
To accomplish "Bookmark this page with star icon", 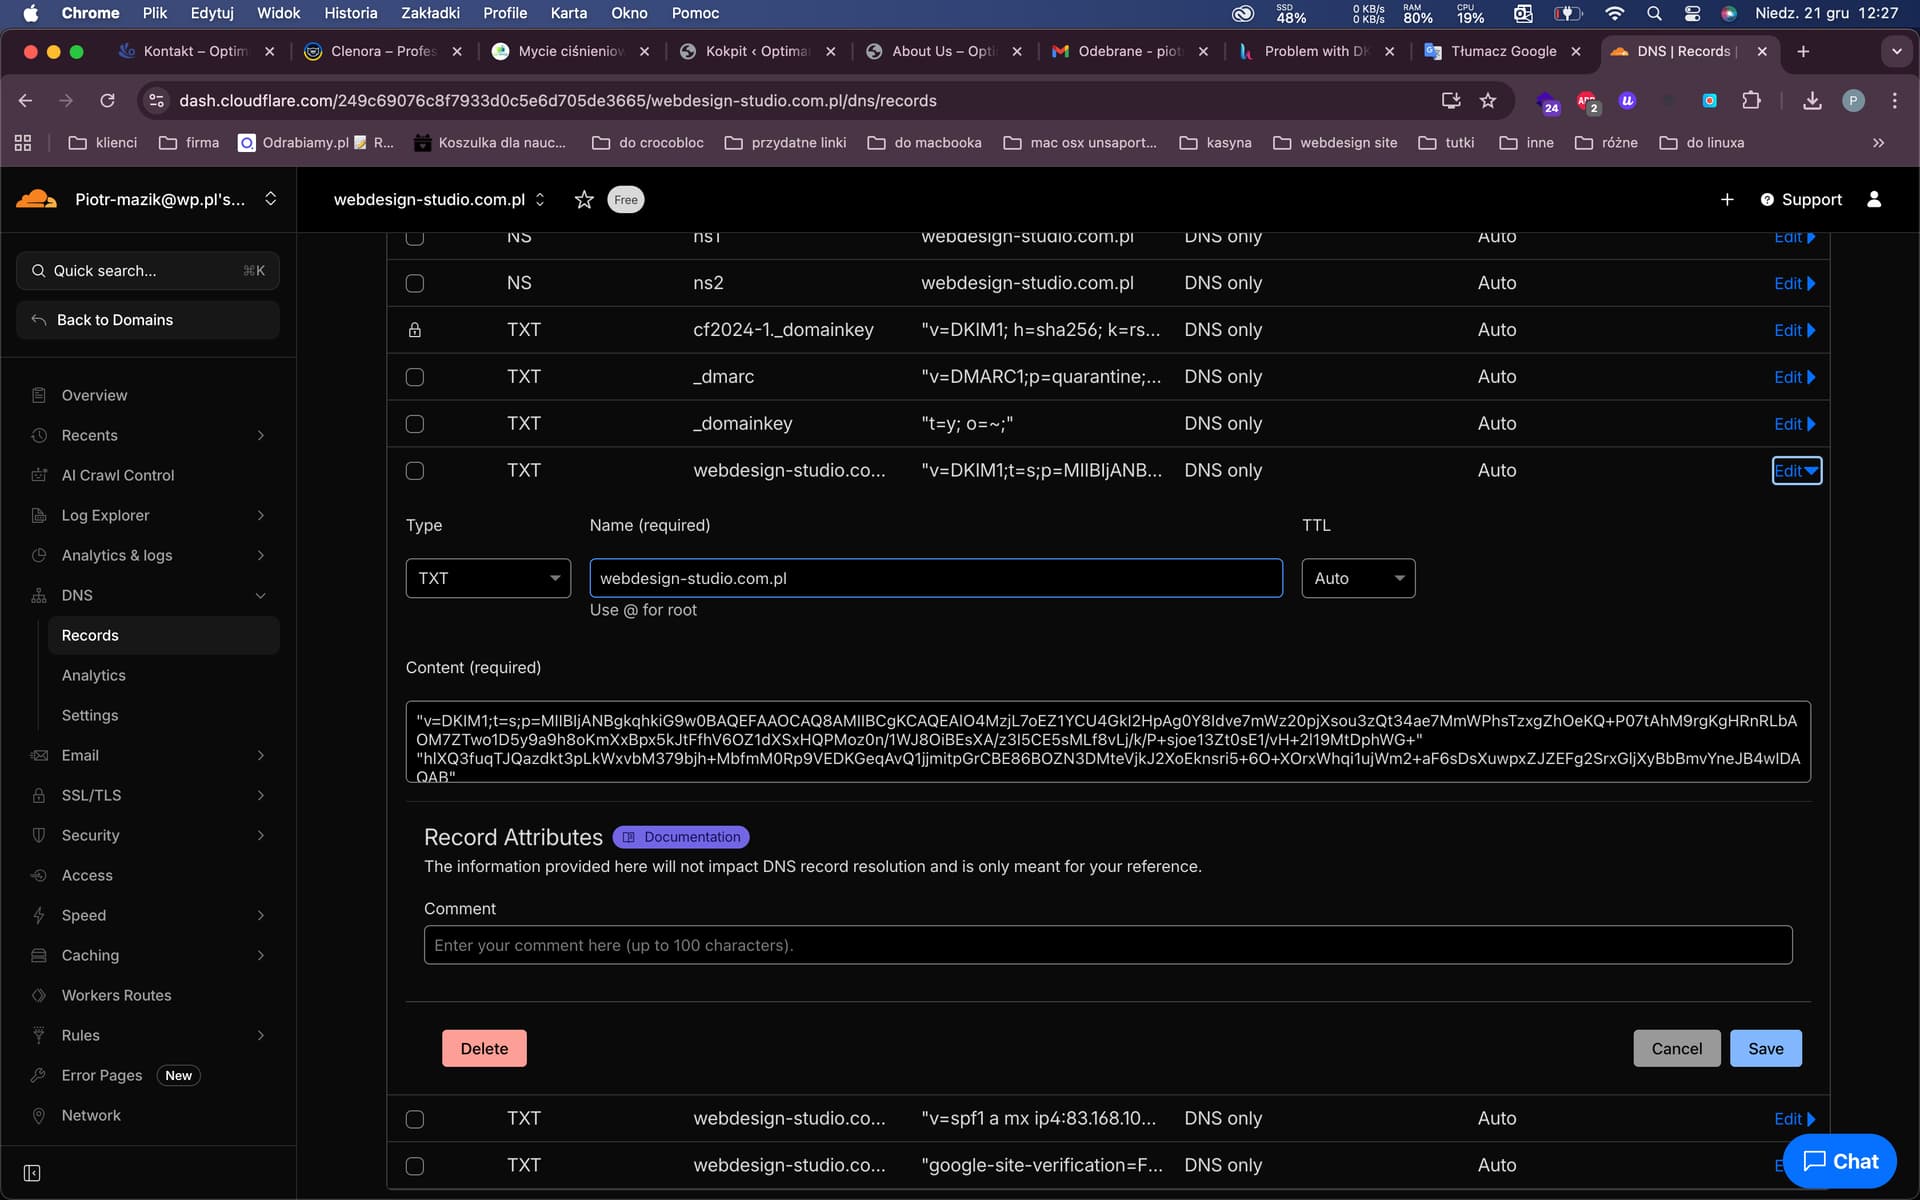I will tap(1488, 101).
